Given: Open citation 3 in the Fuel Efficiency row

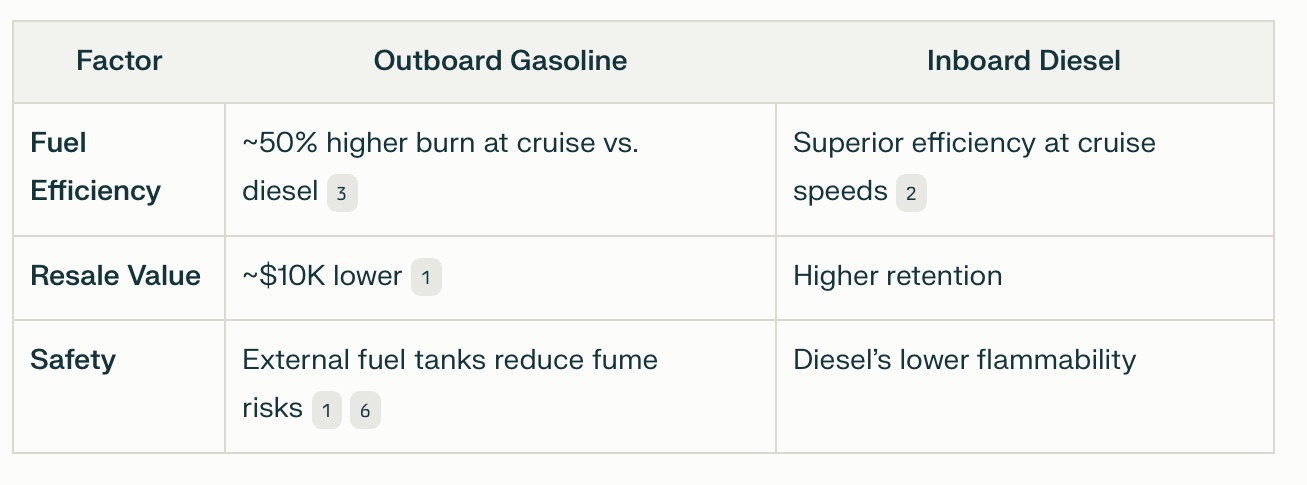Looking at the screenshot, I should tap(342, 193).
